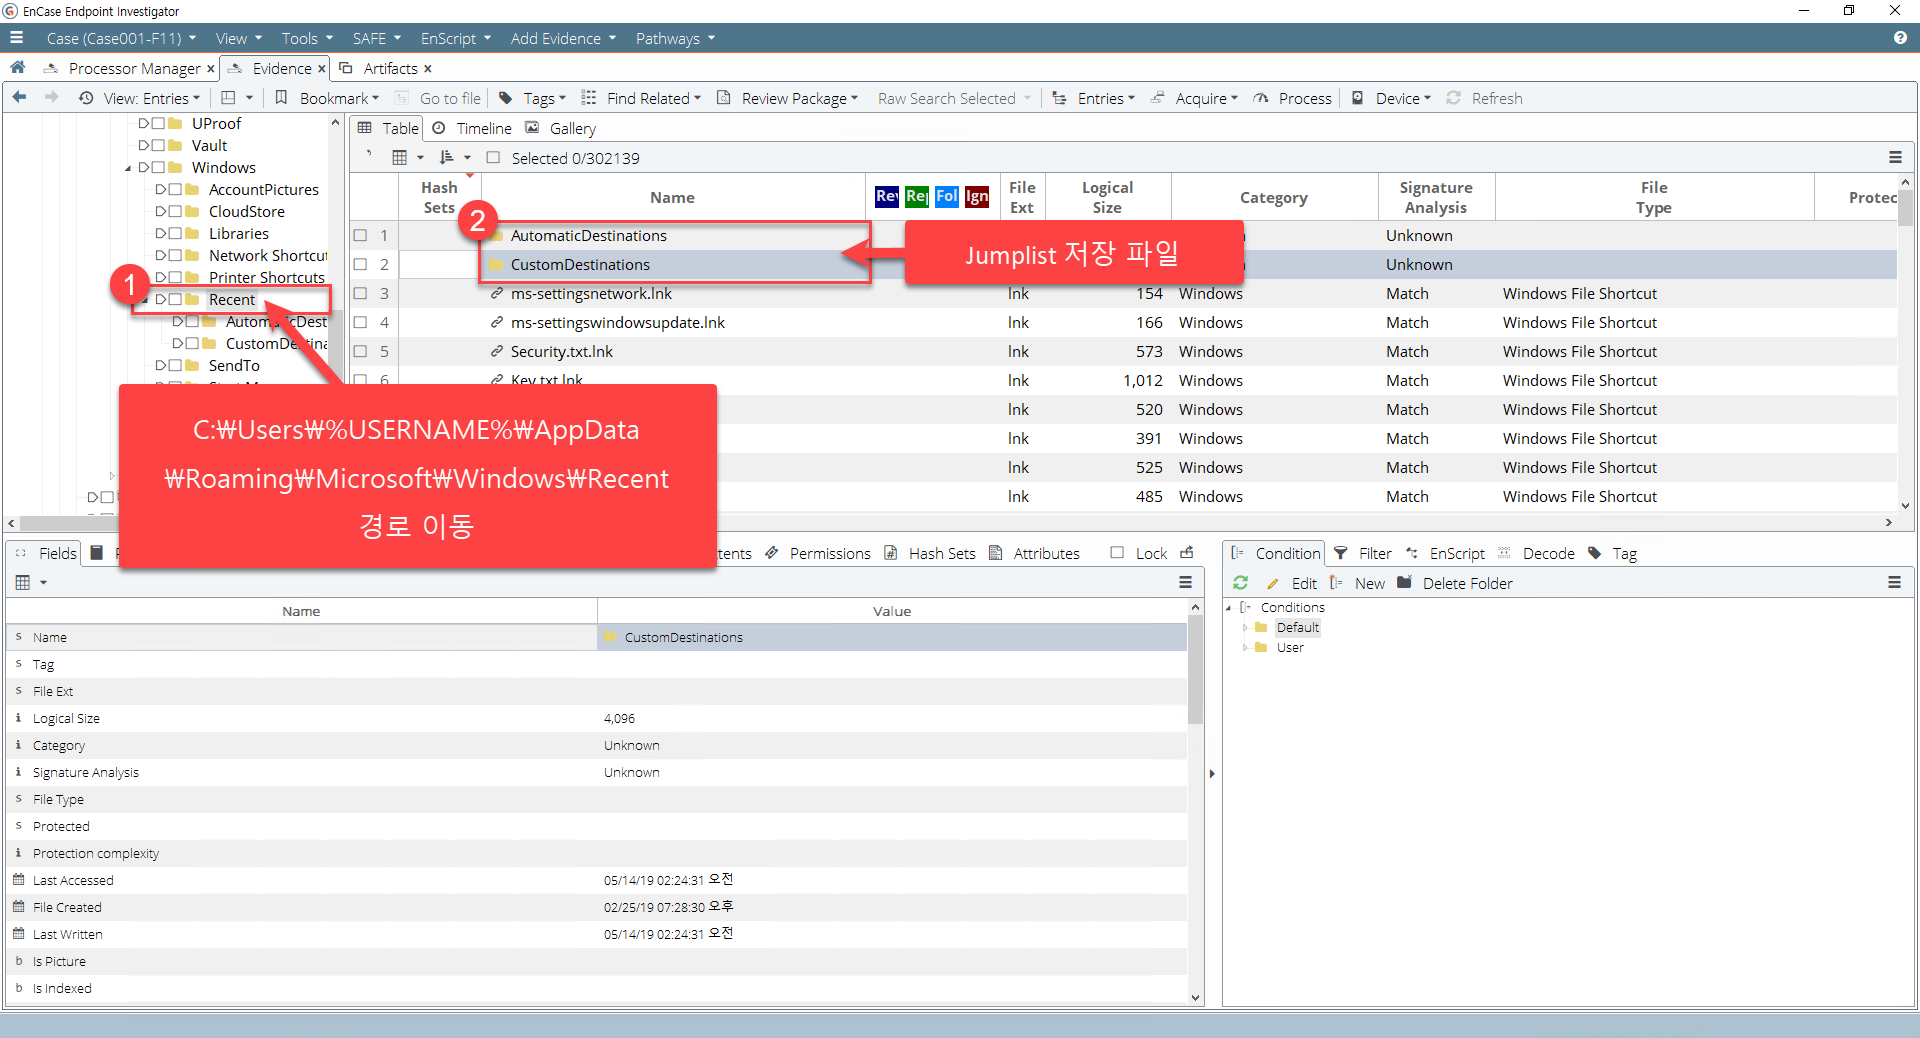The height and width of the screenshot is (1038, 1920).
Task: Expand the Default conditions folder
Action: (x=1246, y=628)
